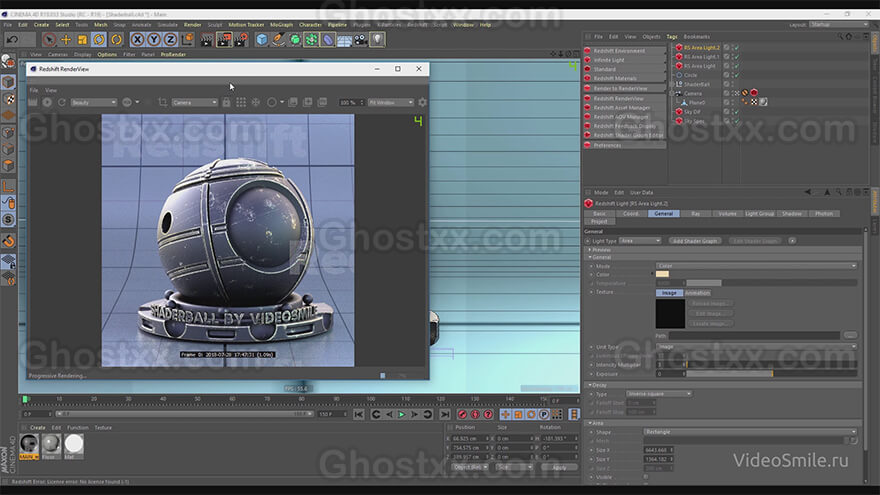Toggle enable checkmark for RS Area Light.1
Screen dimensions: 880x495
[736, 57]
